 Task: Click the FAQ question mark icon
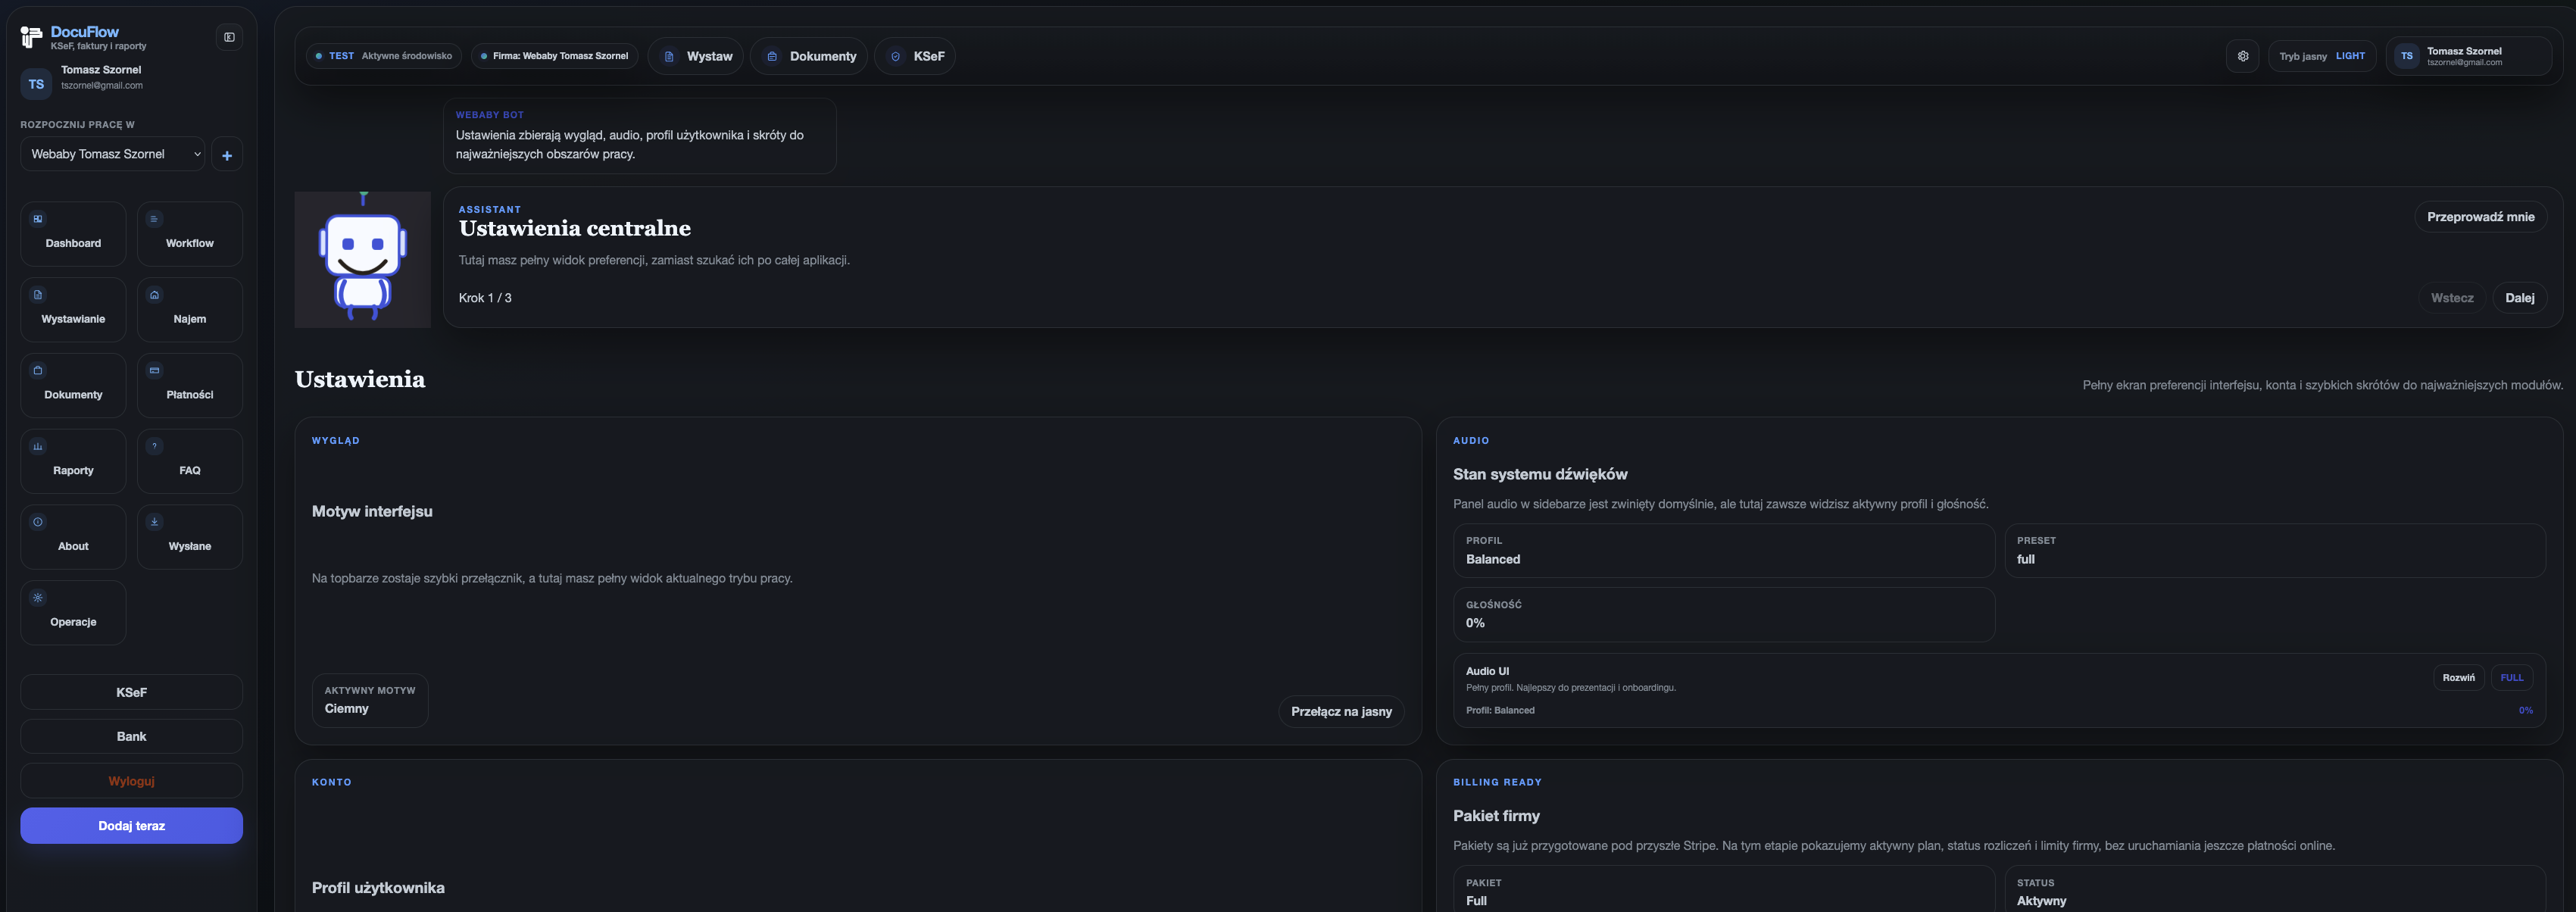click(154, 446)
